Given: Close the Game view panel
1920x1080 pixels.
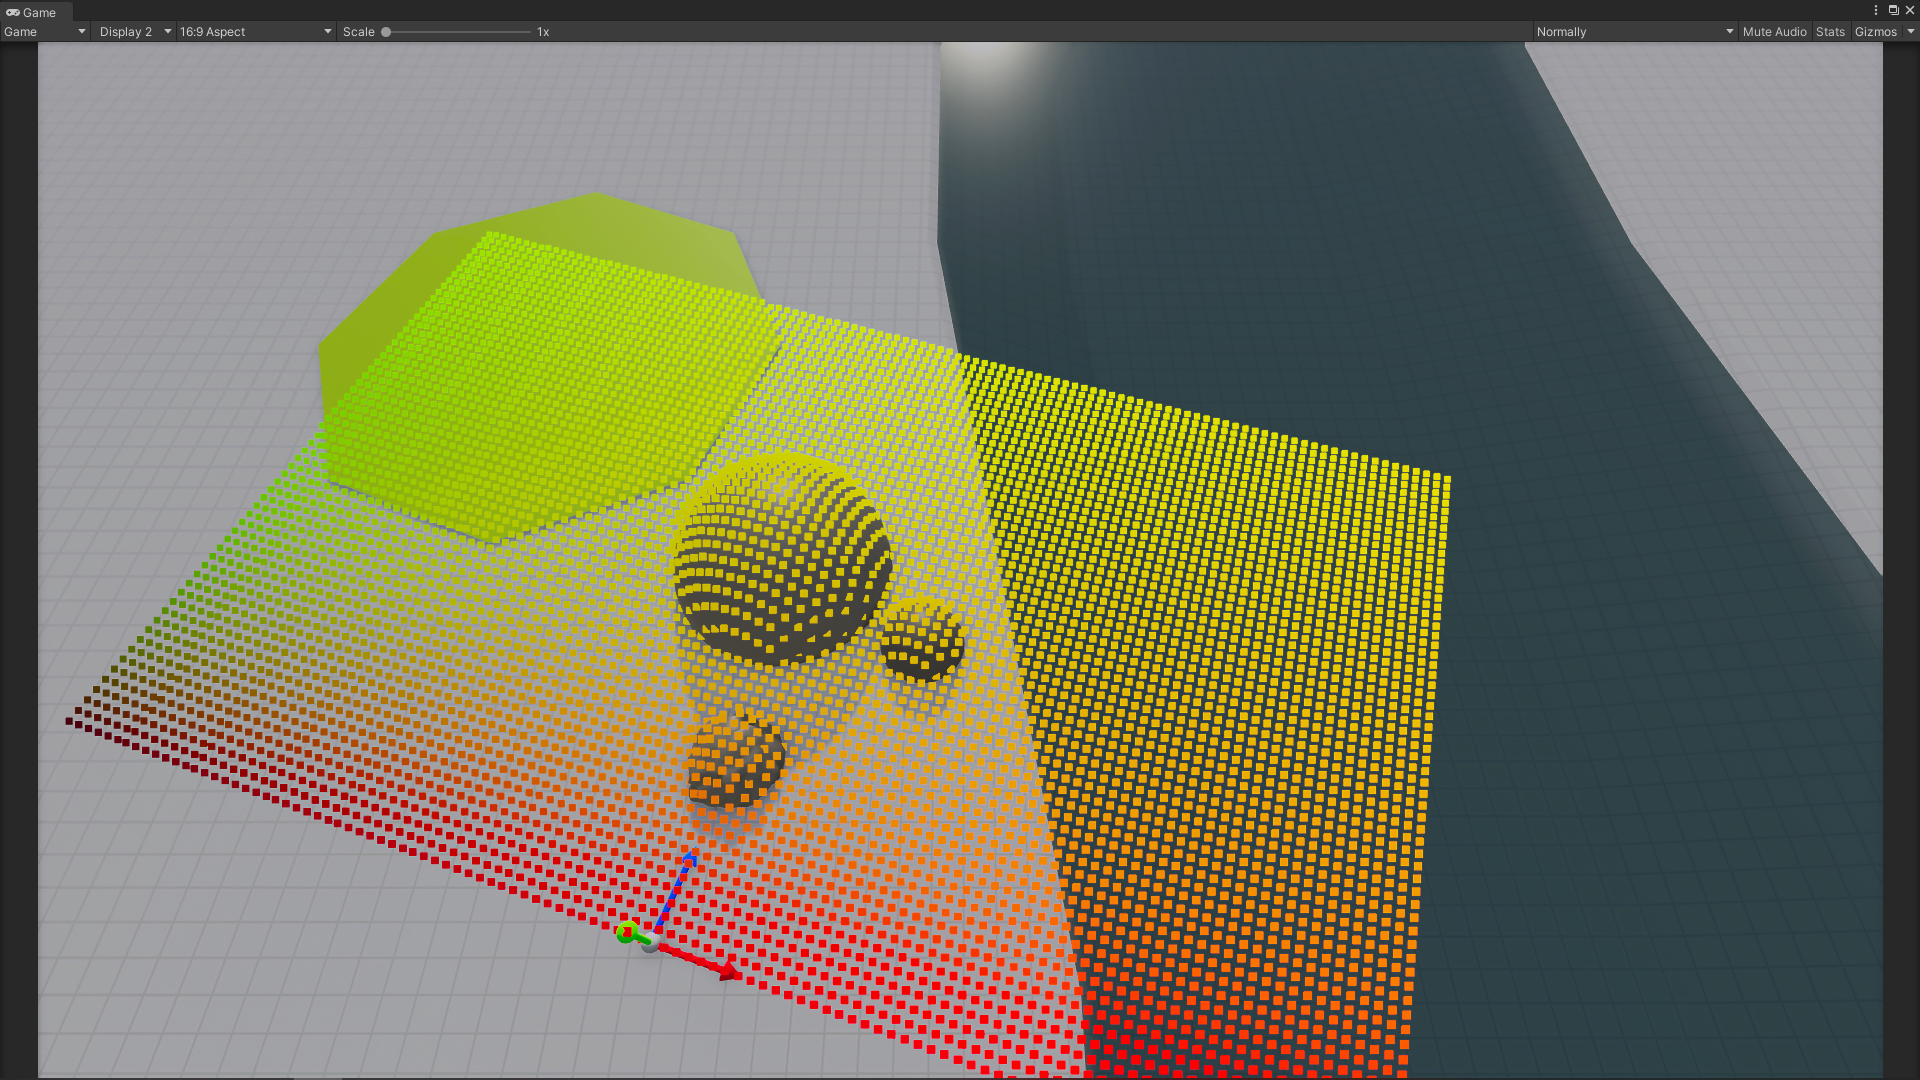Looking at the screenshot, I should [1909, 10].
